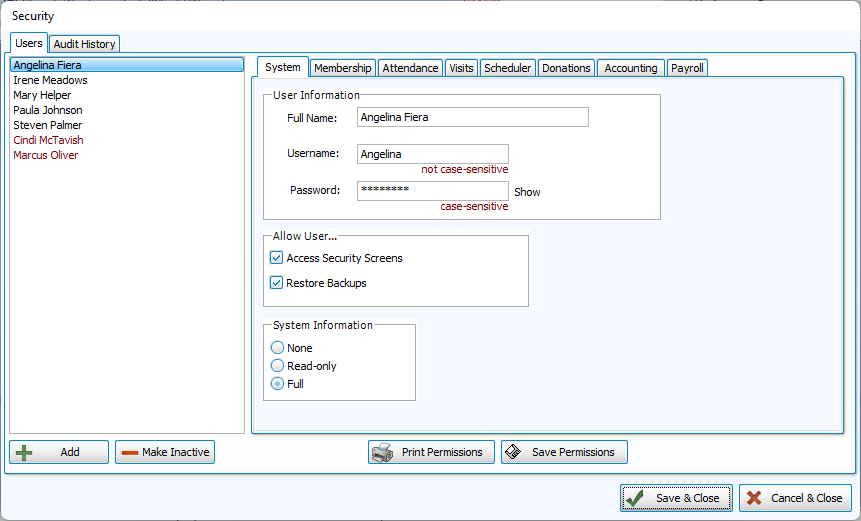Click the green checkmark Save & Close icon
Screen dimensions: 861x521
click(636, 498)
